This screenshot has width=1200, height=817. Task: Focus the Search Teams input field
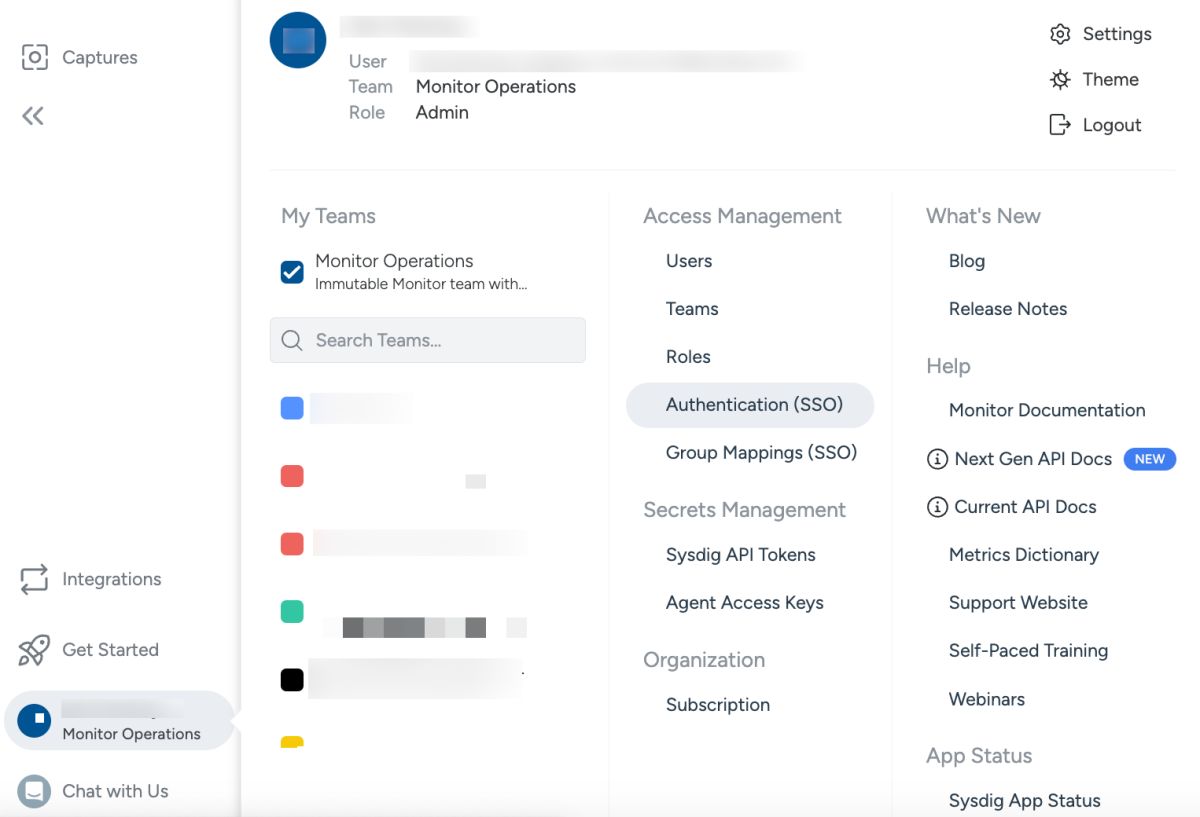pyautogui.click(x=428, y=340)
